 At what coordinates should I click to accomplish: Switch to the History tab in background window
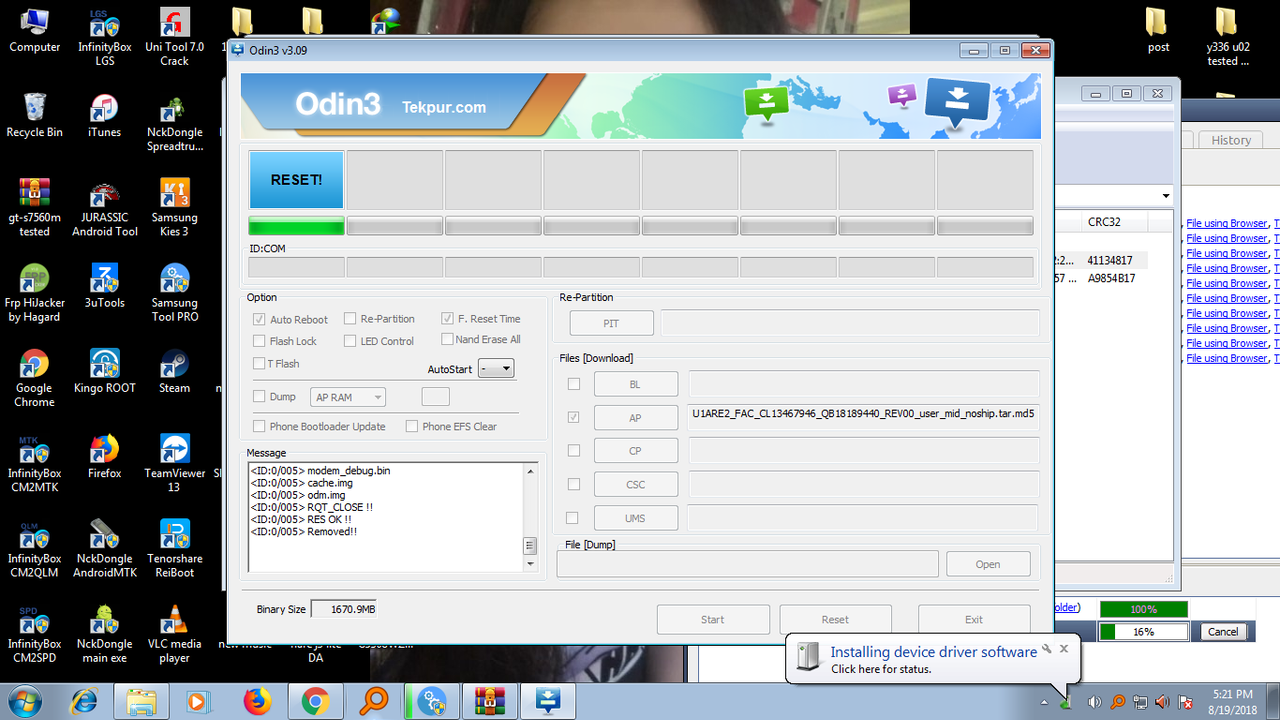pyautogui.click(x=1231, y=140)
